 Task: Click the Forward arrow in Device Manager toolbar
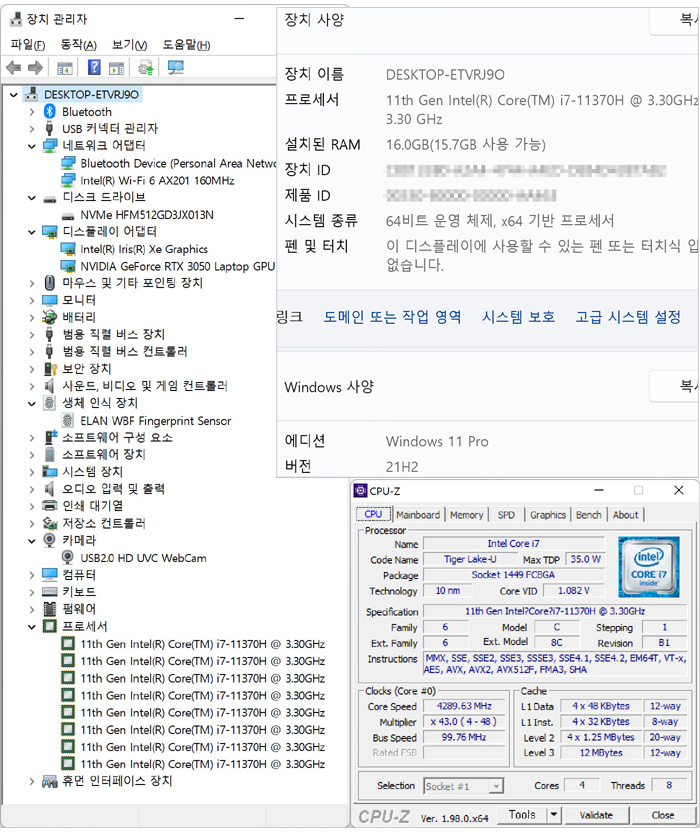coord(35,67)
